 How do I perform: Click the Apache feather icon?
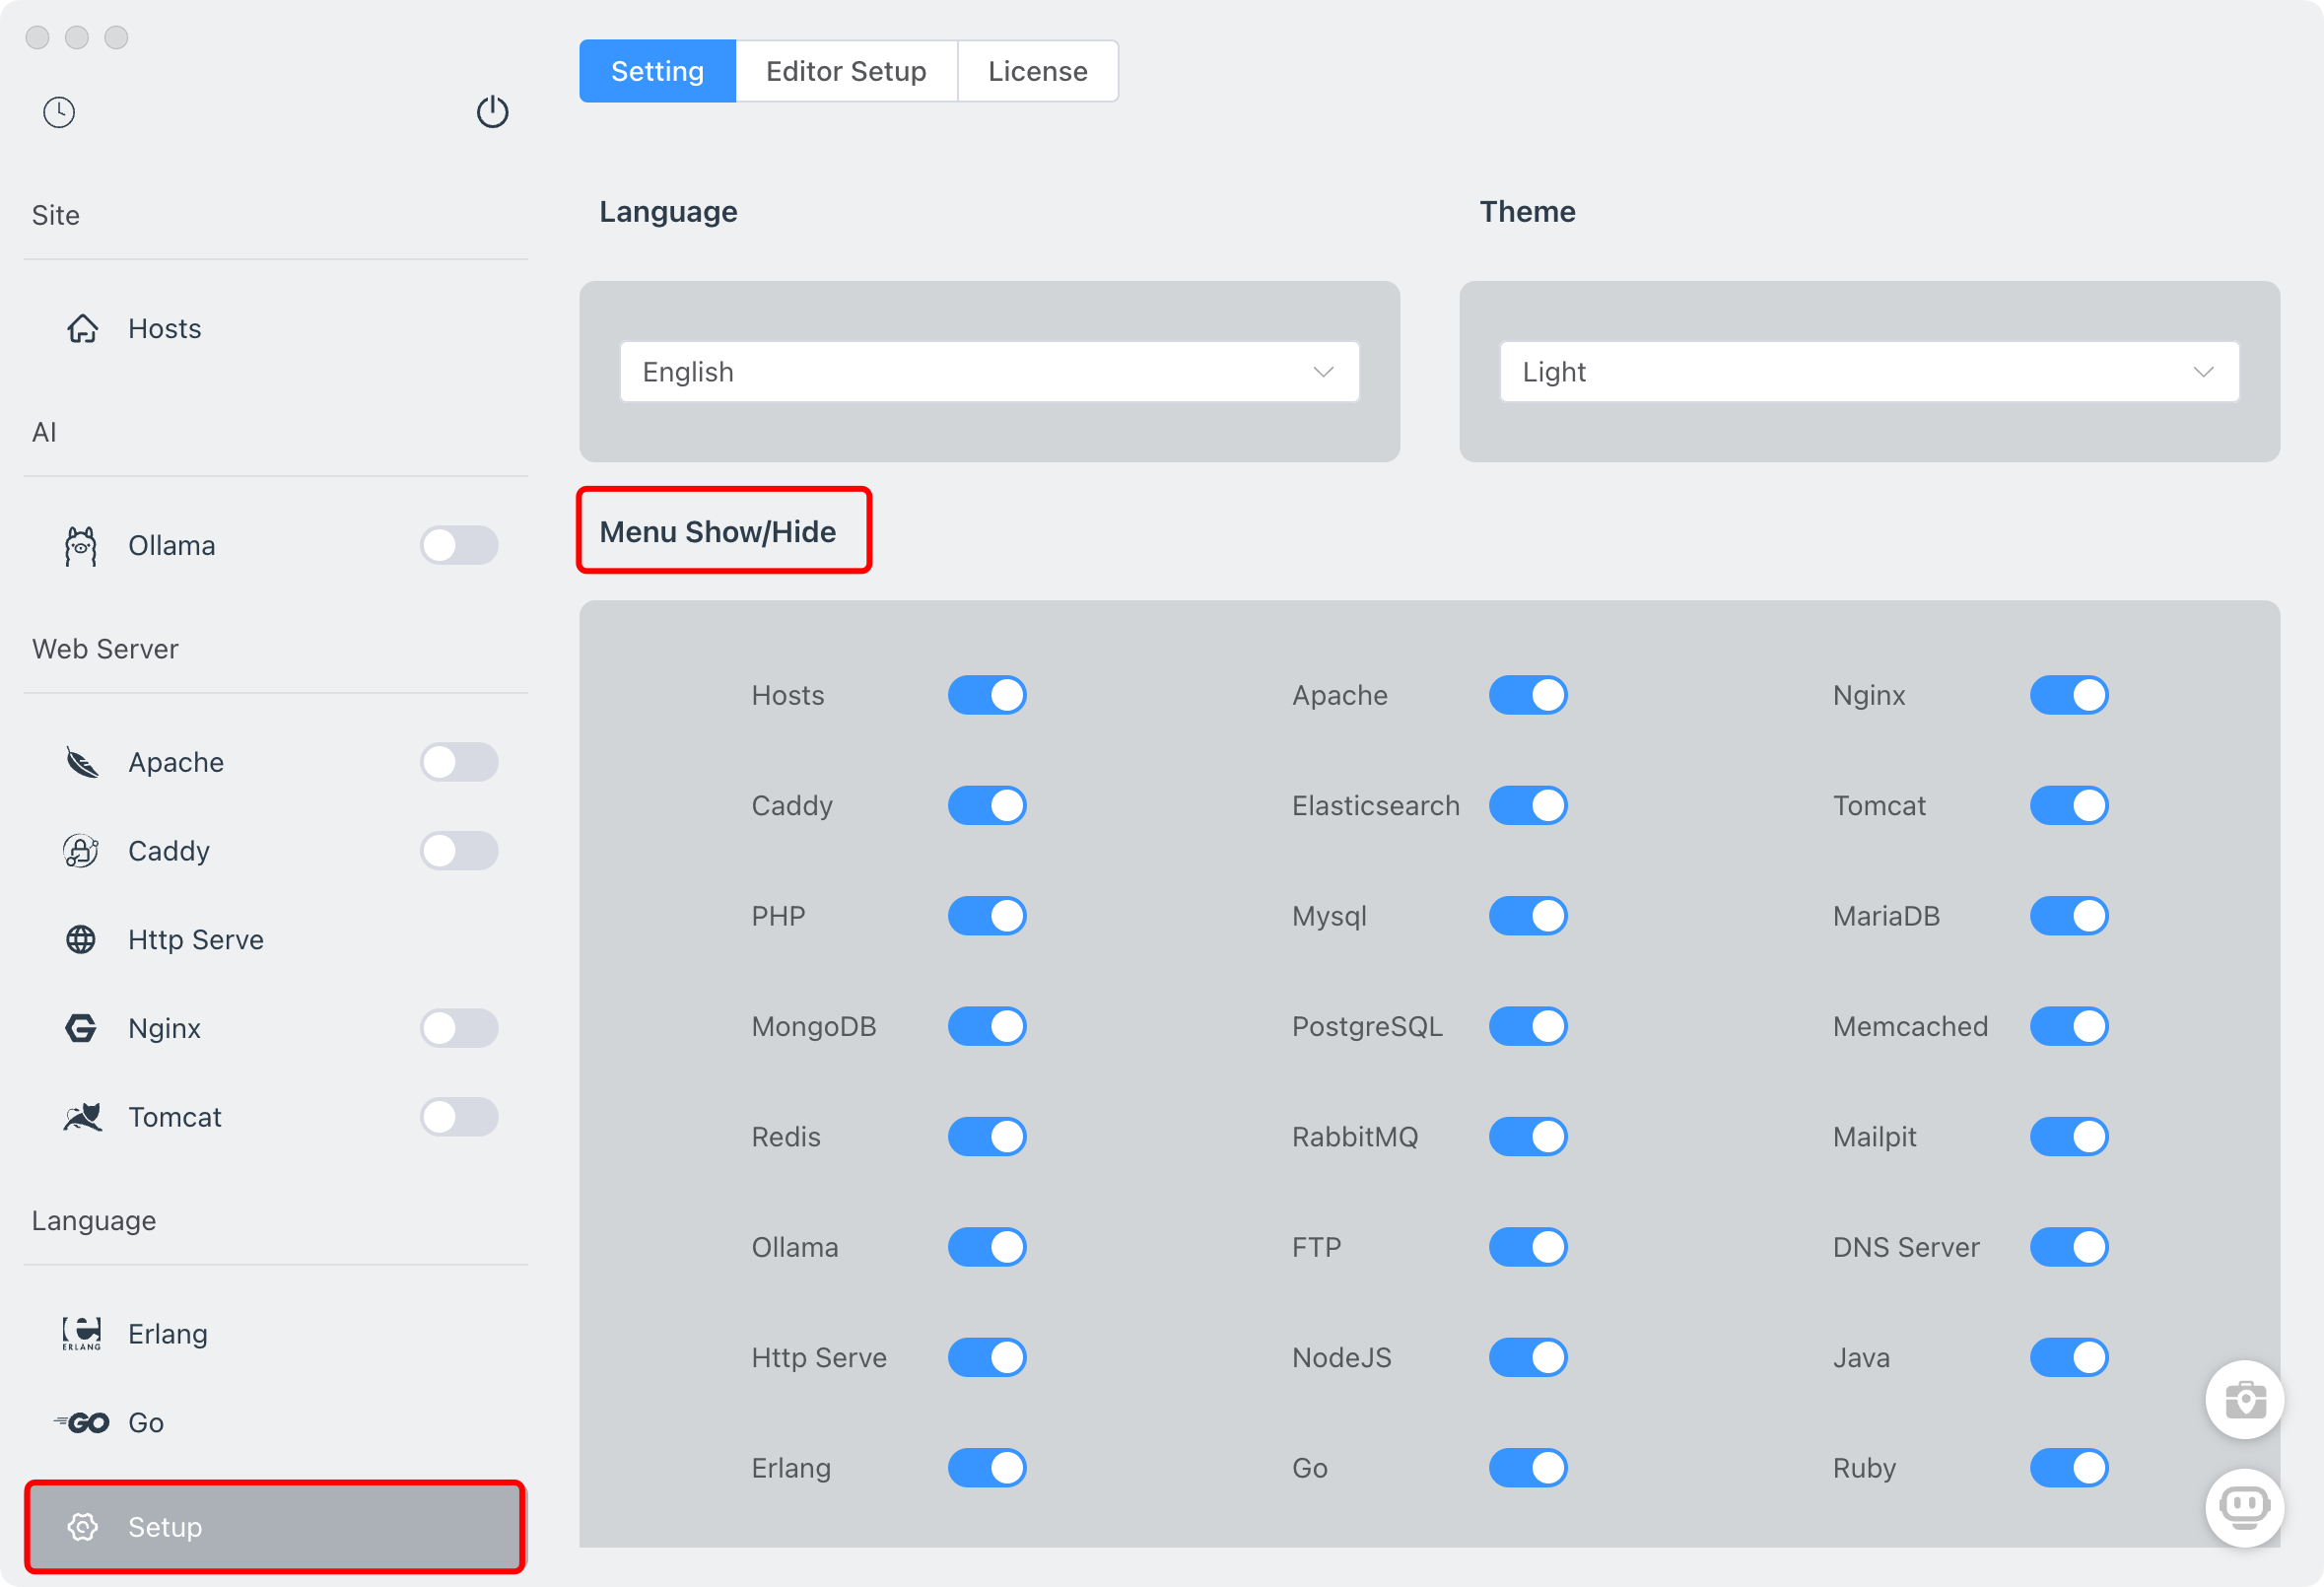[x=80, y=761]
